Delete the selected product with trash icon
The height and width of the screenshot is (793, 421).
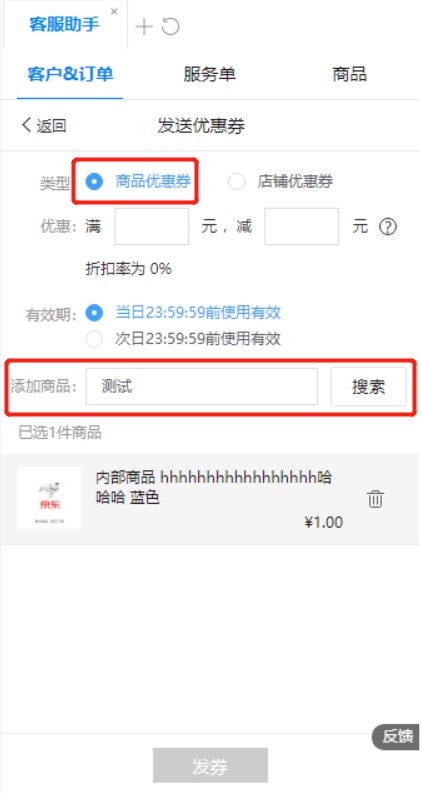[375, 499]
